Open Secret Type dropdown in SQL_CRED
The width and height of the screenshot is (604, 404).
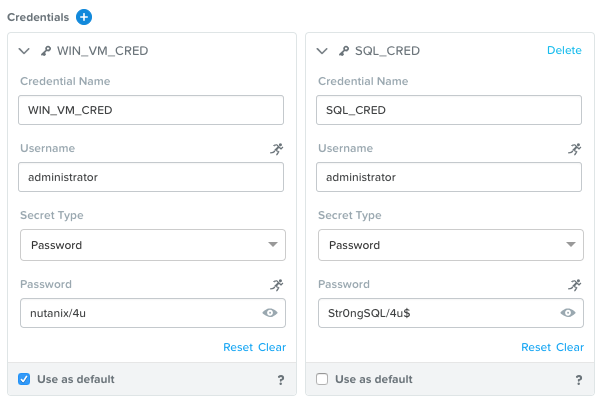point(451,245)
